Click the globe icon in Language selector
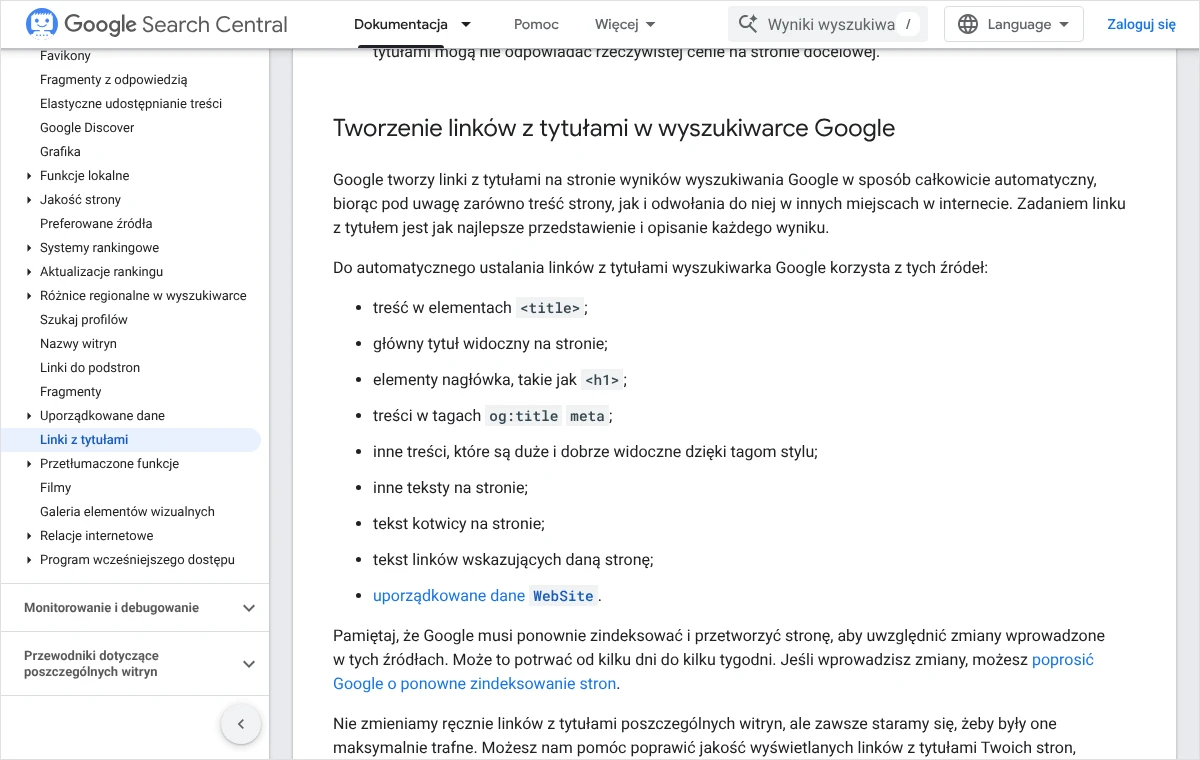1200x760 pixels. pos(967,24)
